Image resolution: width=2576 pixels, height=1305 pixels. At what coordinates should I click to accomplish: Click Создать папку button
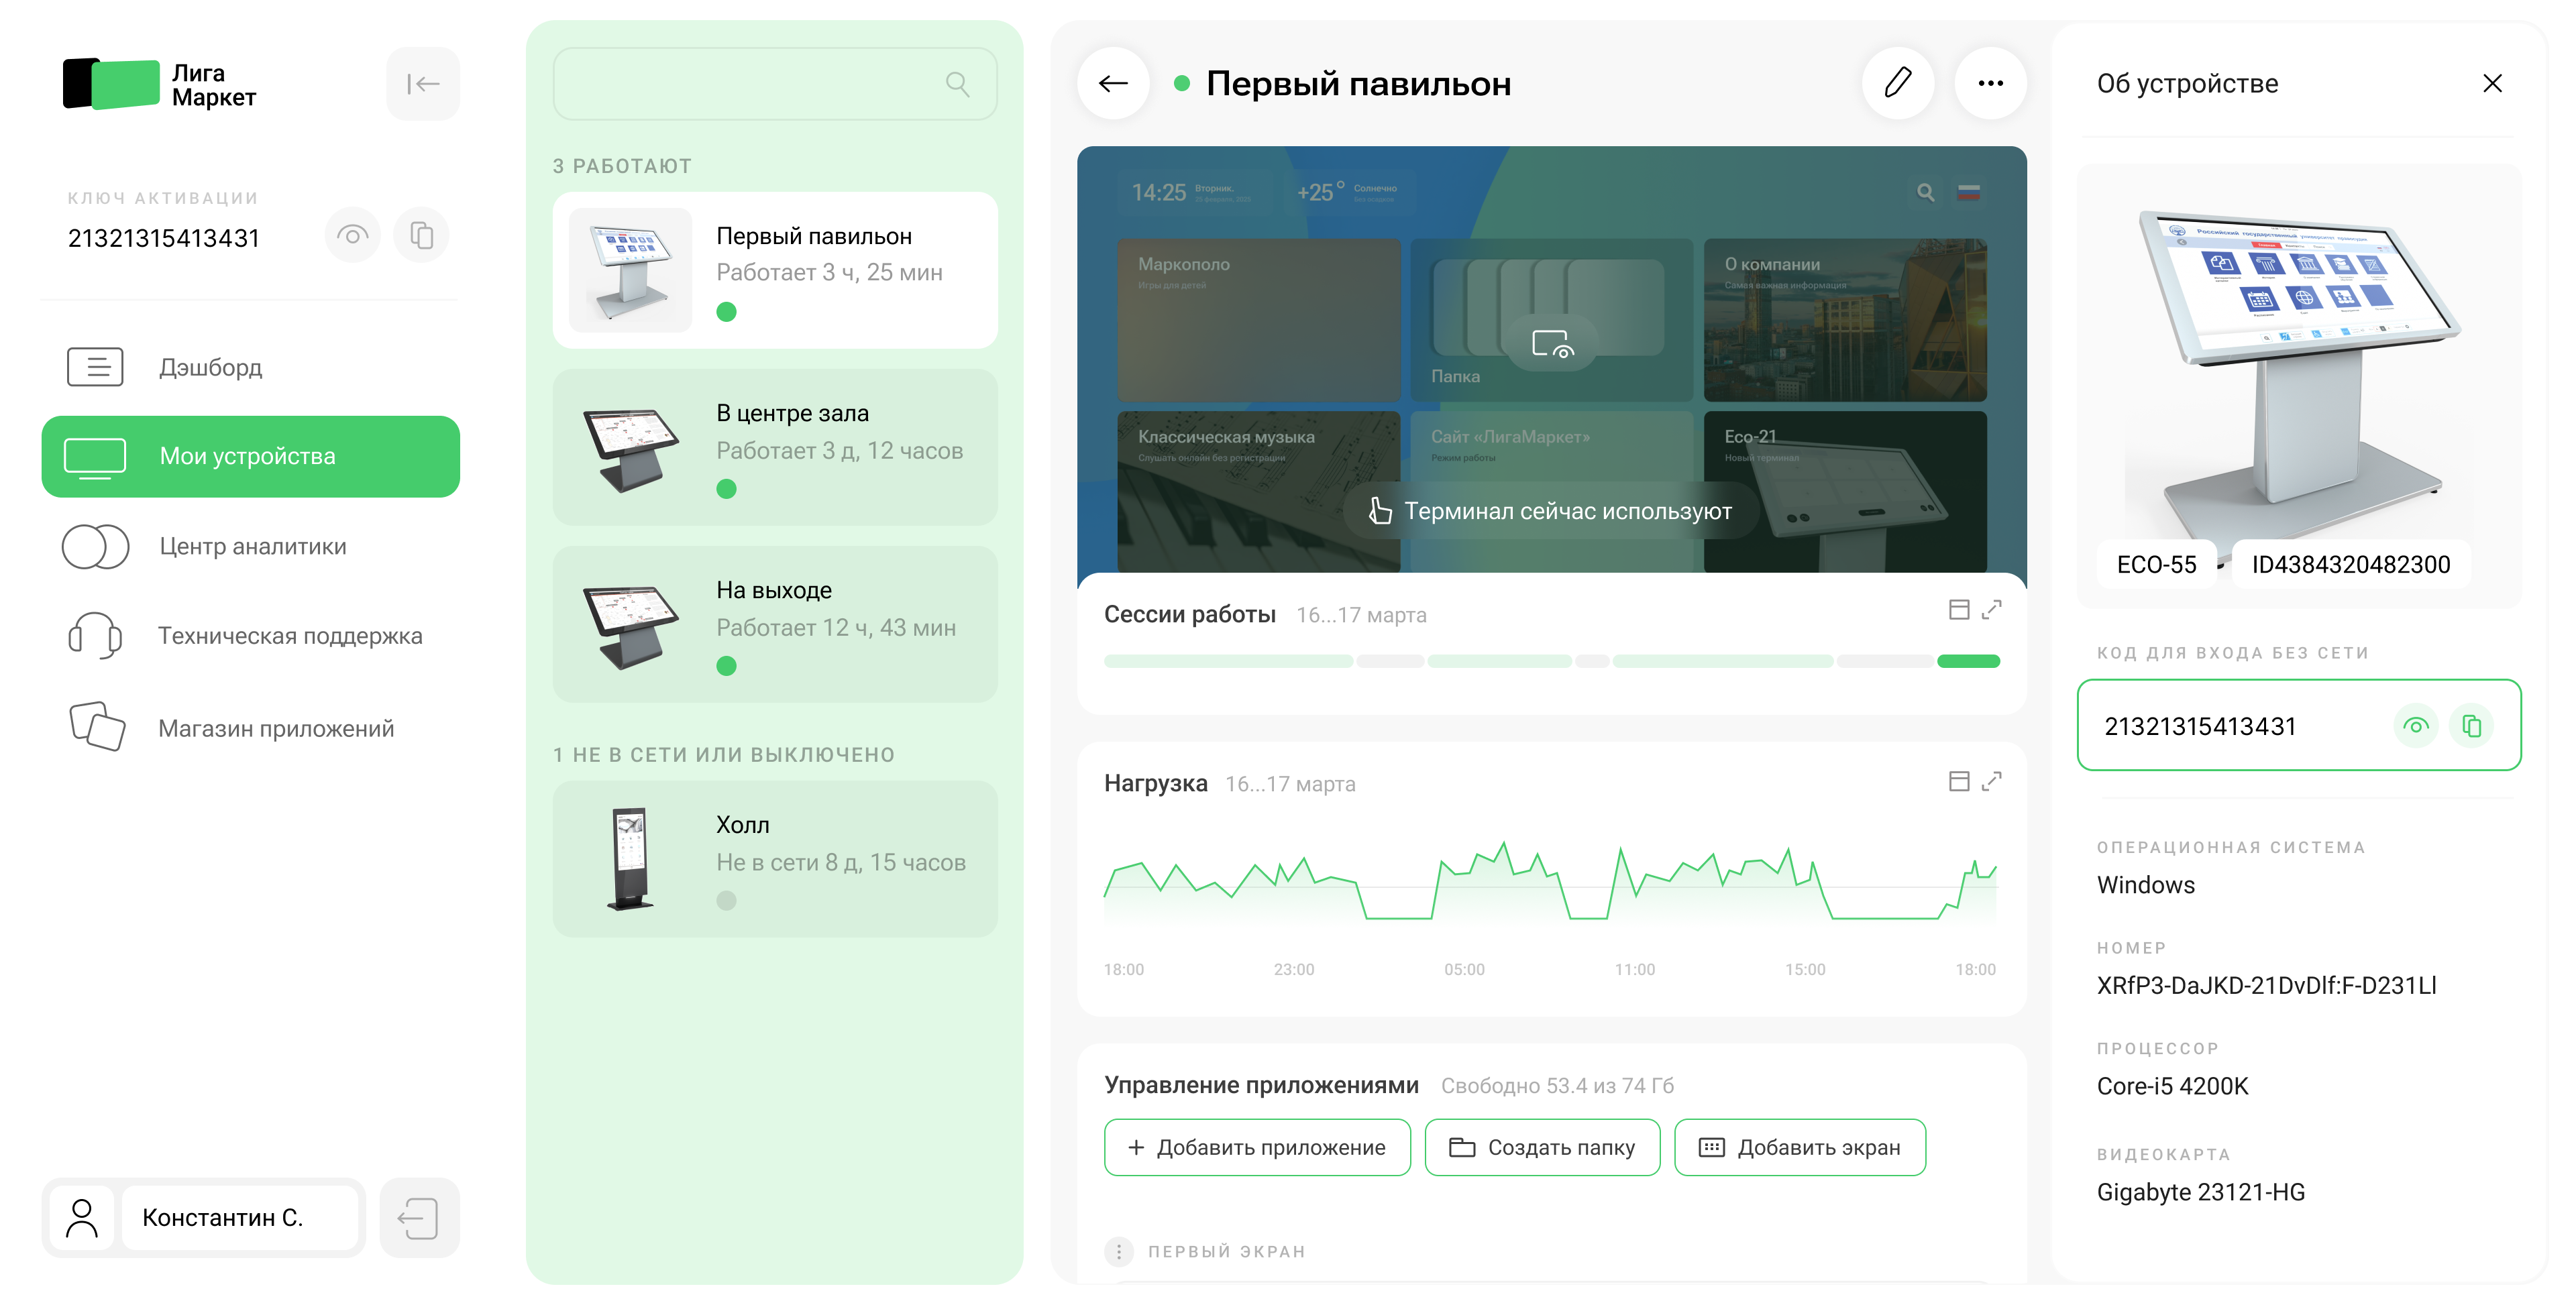pos(1542,1147)
